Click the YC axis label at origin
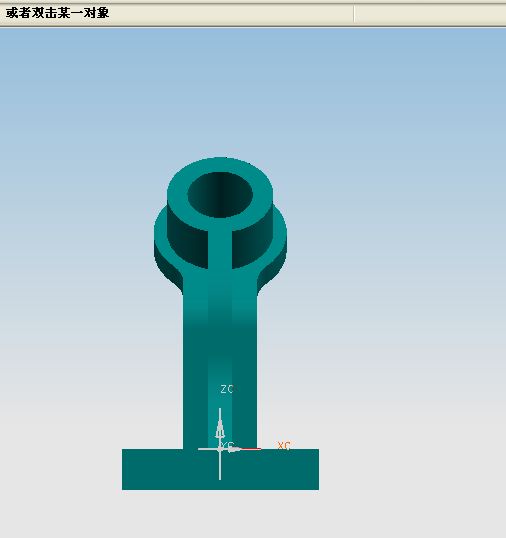 point(227,445)
